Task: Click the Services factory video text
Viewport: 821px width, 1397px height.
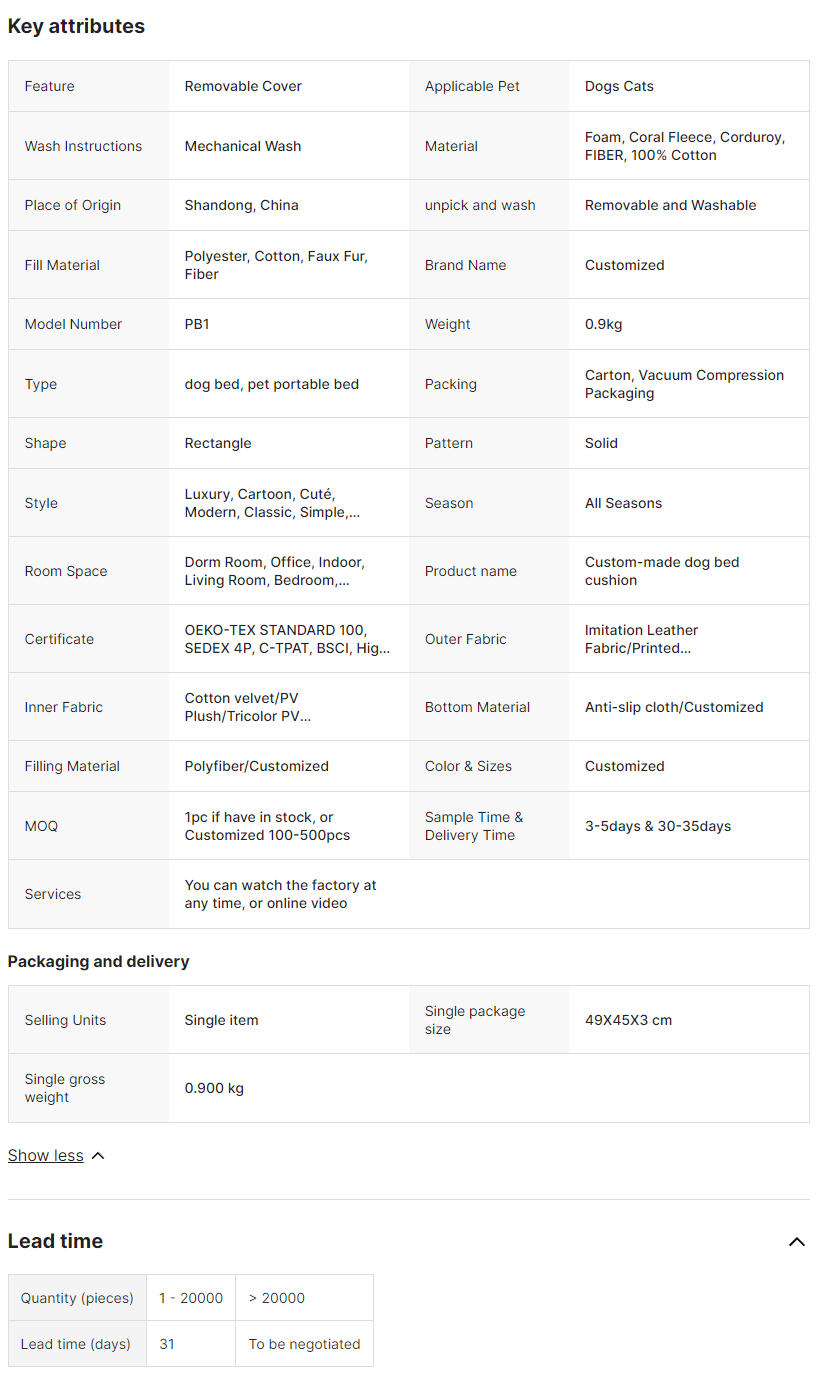Action: click(x=281, y=894)
